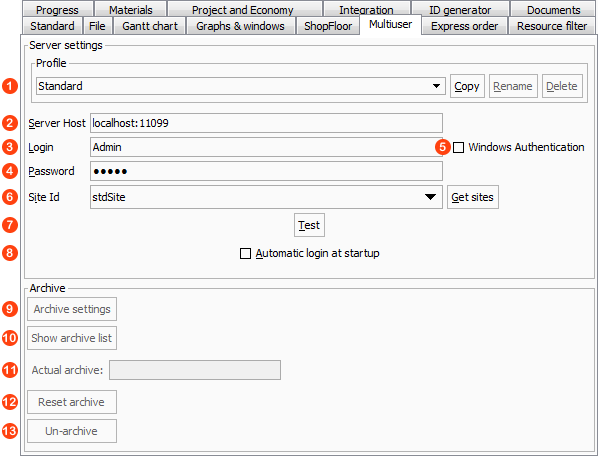The height and width of the screenshot is (456, 598).
Task: Click the red marker 9 by Archive settings
Action: 10,309
